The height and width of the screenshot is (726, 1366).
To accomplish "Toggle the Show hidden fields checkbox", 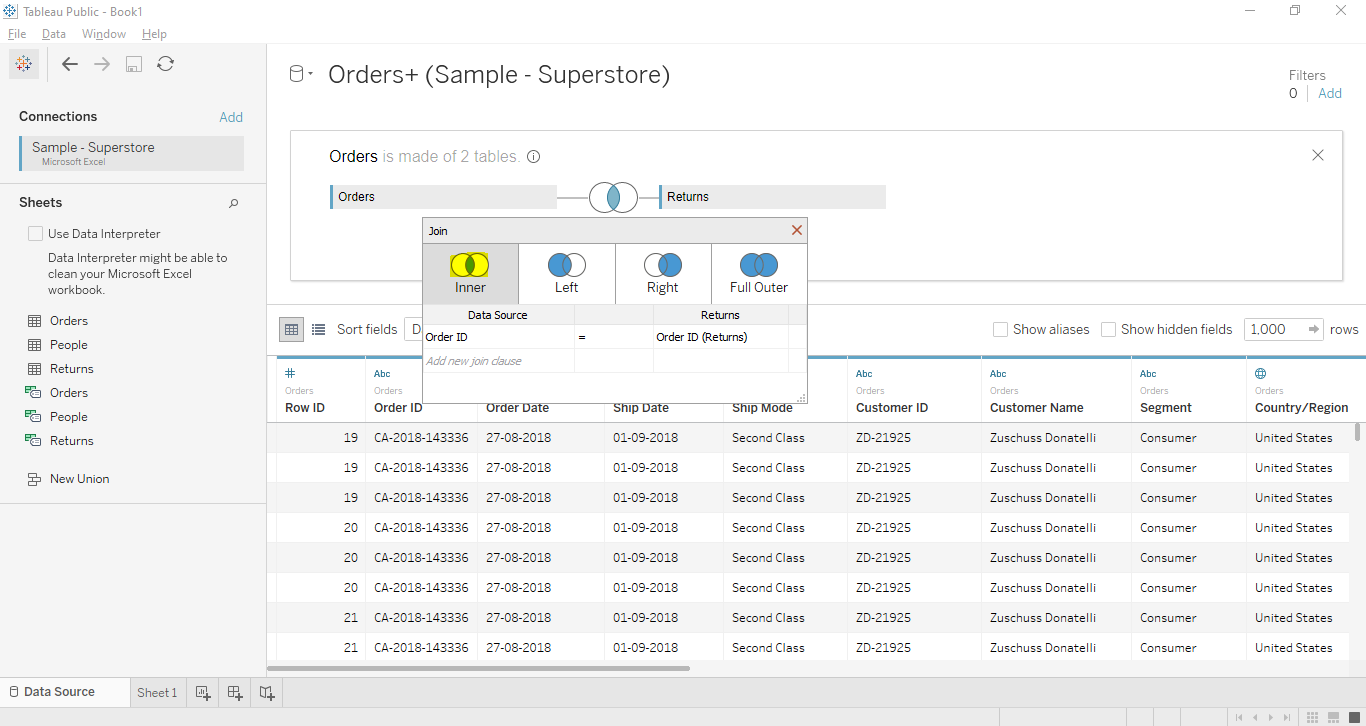I will point(1108,329).
